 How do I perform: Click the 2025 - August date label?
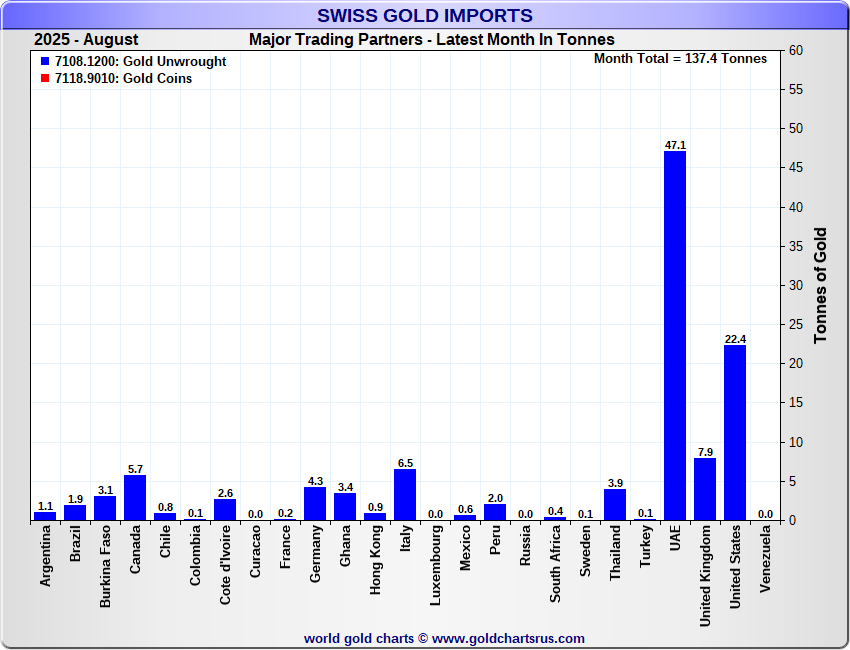86,40
